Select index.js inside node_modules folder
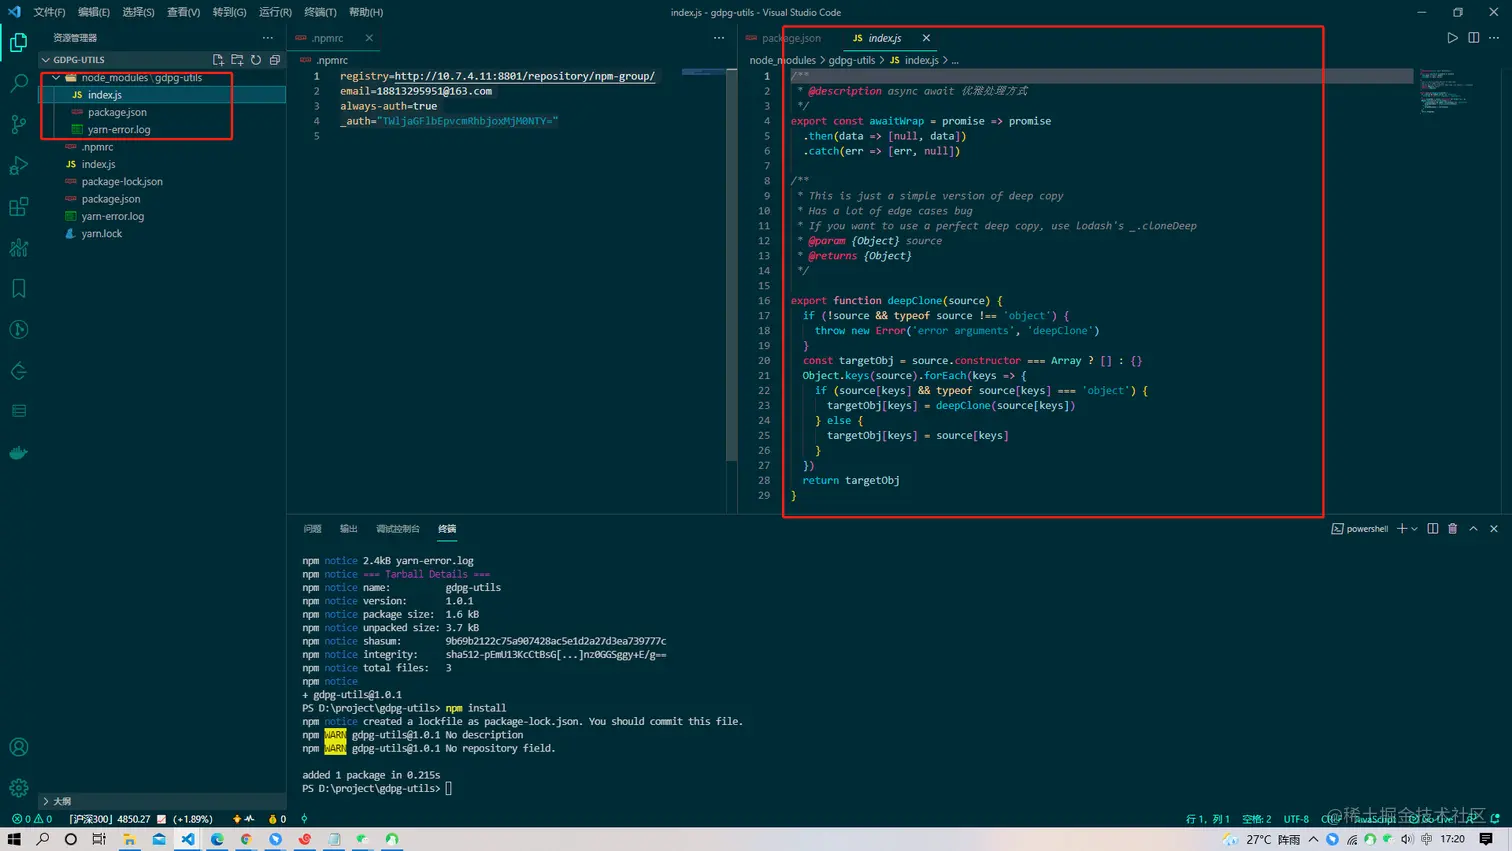 pyautogui.click(x=163, y=95)
